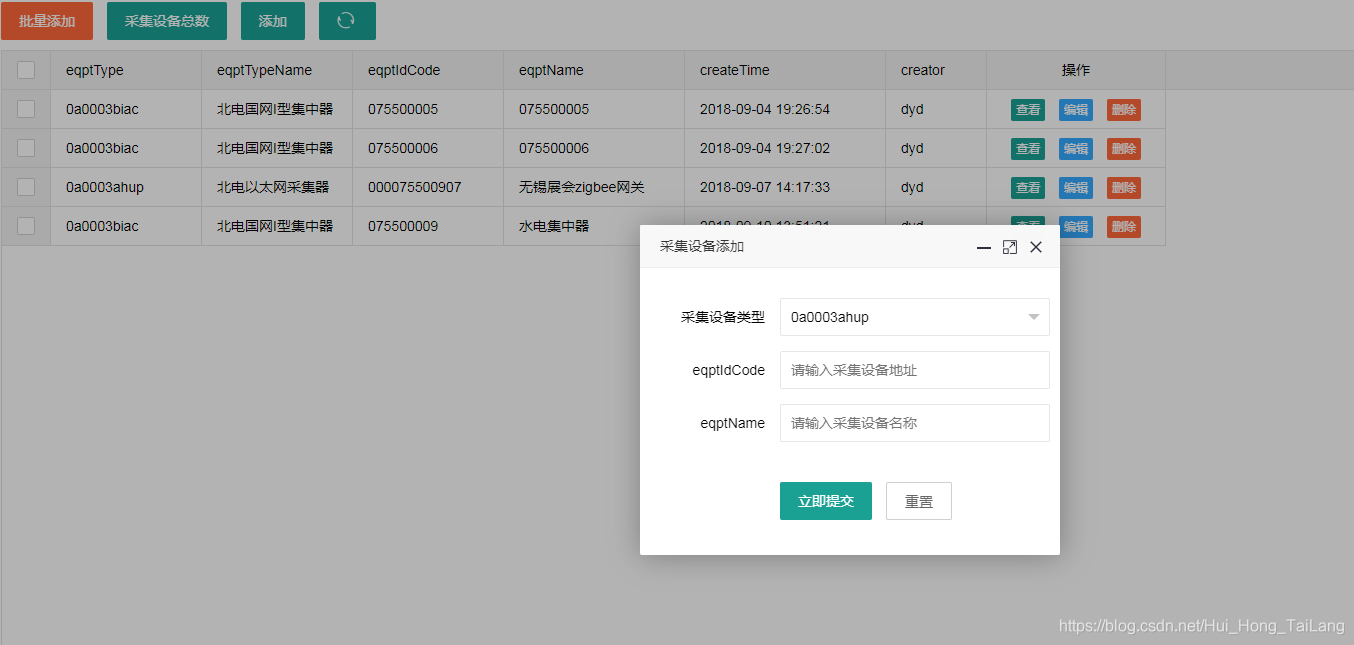Focus the eqptIdCode input field
The image size is (1354, 645).
pos(915,370)
